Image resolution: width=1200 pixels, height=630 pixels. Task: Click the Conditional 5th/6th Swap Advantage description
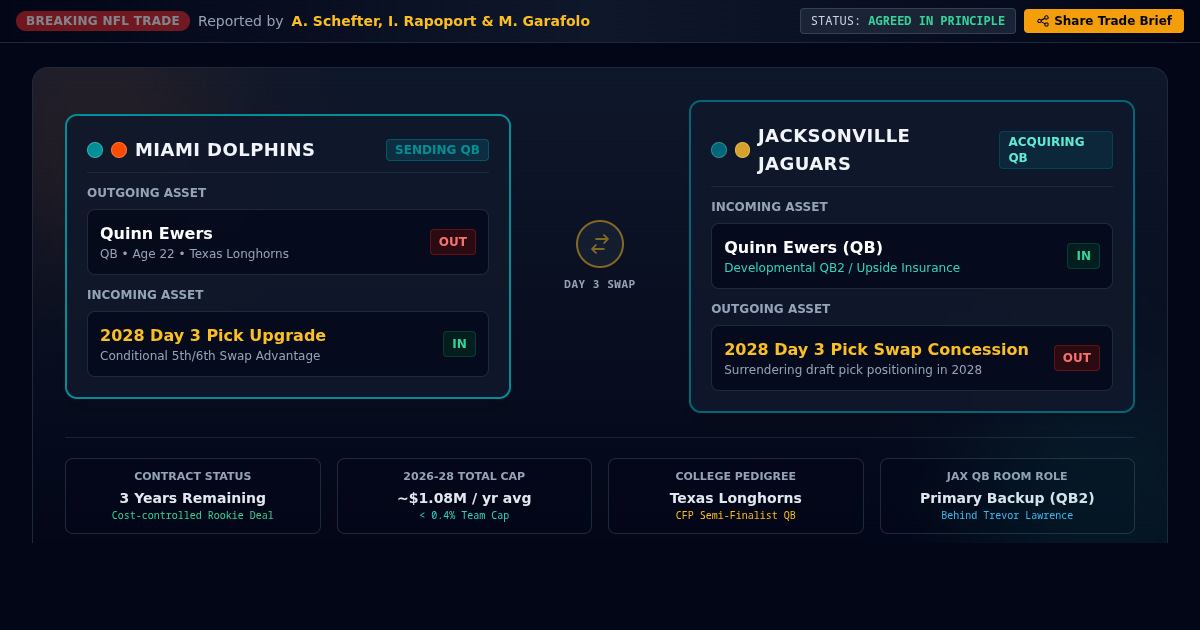point(210,356)
